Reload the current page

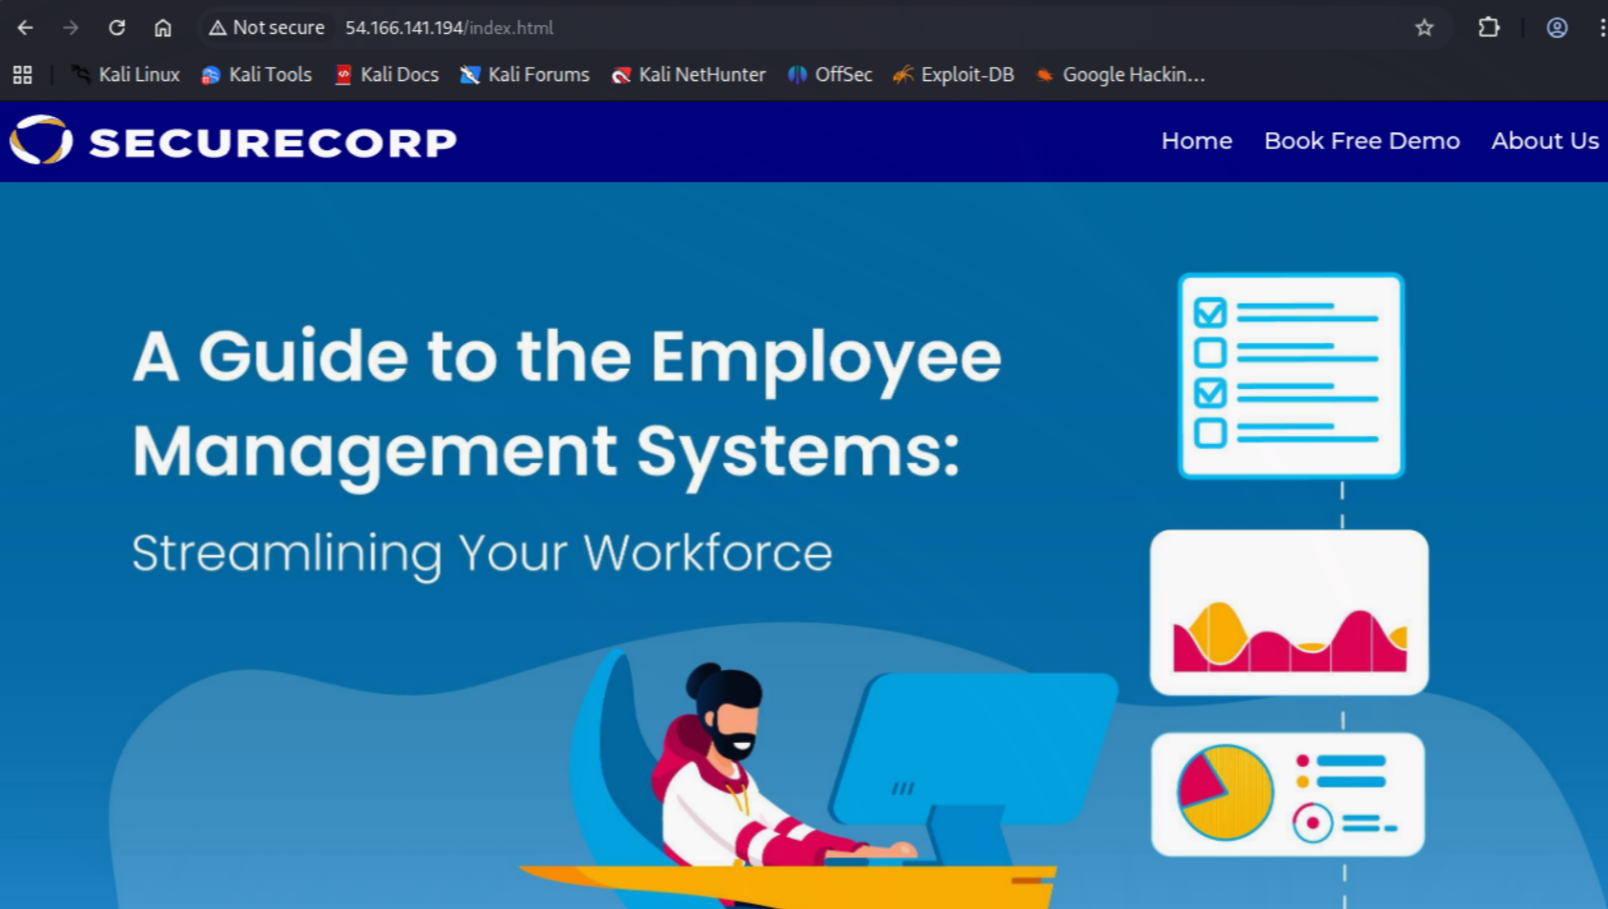117,28
